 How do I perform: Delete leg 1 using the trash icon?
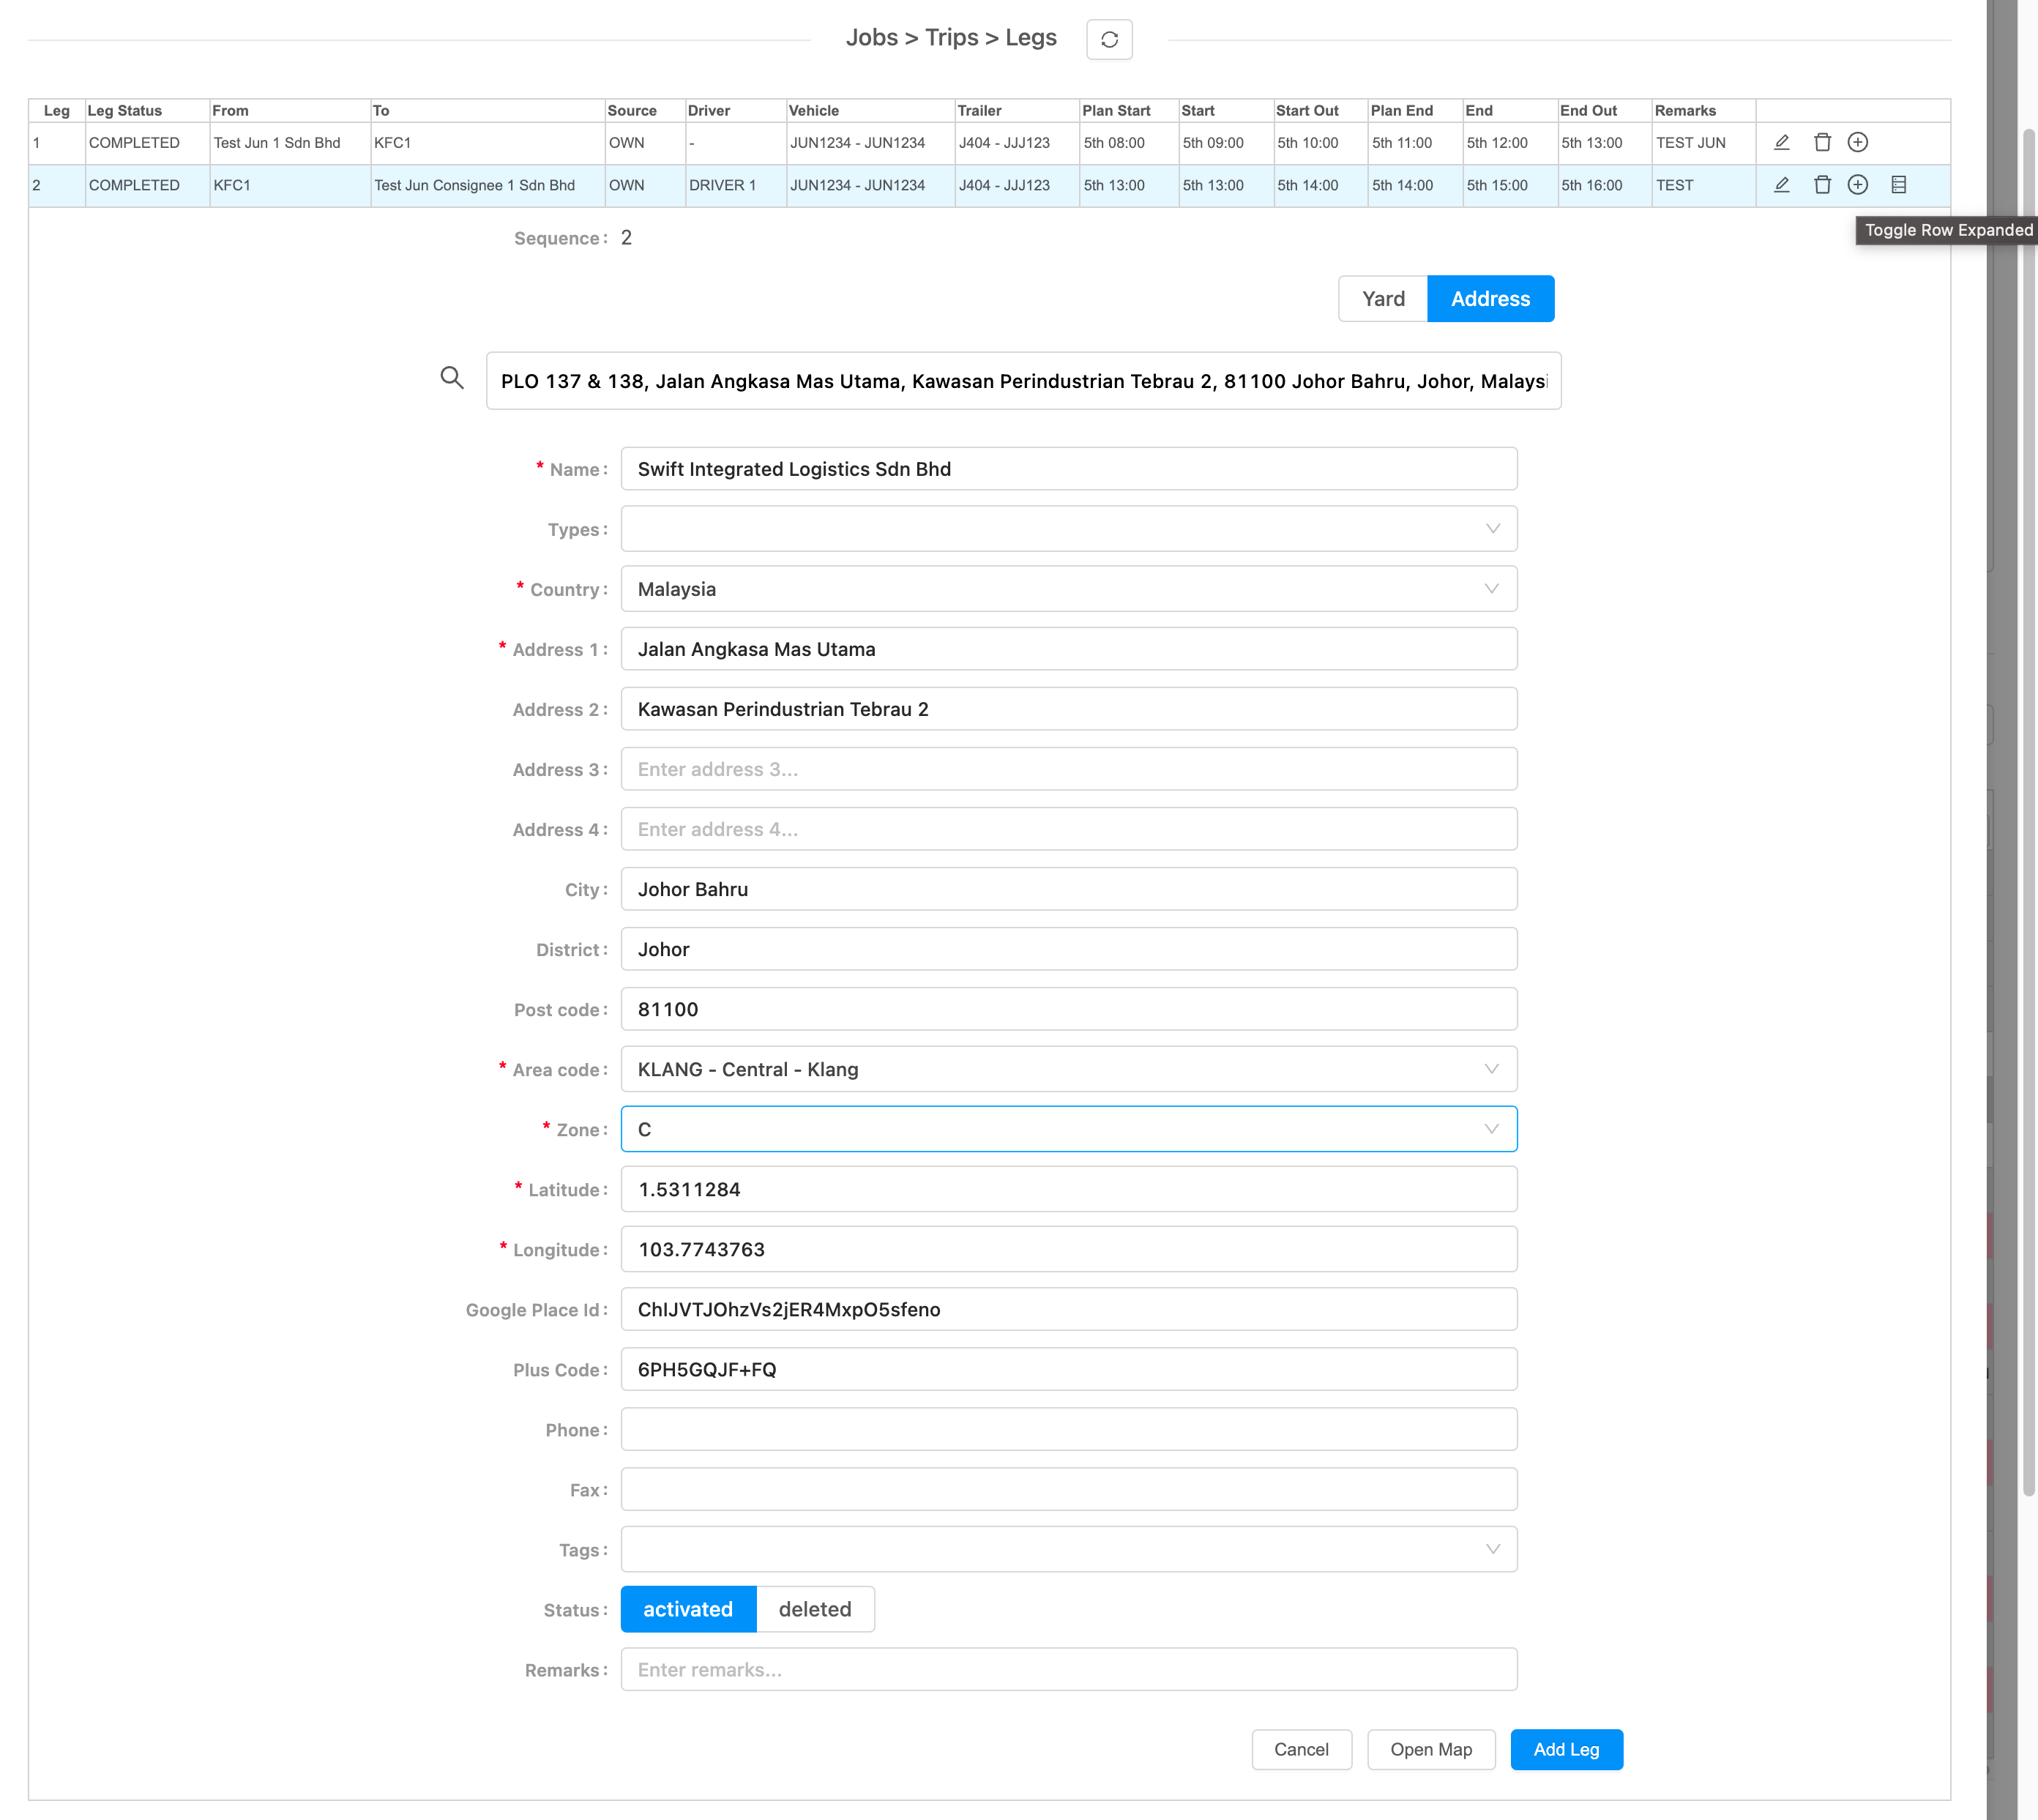[x=1822, y=143]
